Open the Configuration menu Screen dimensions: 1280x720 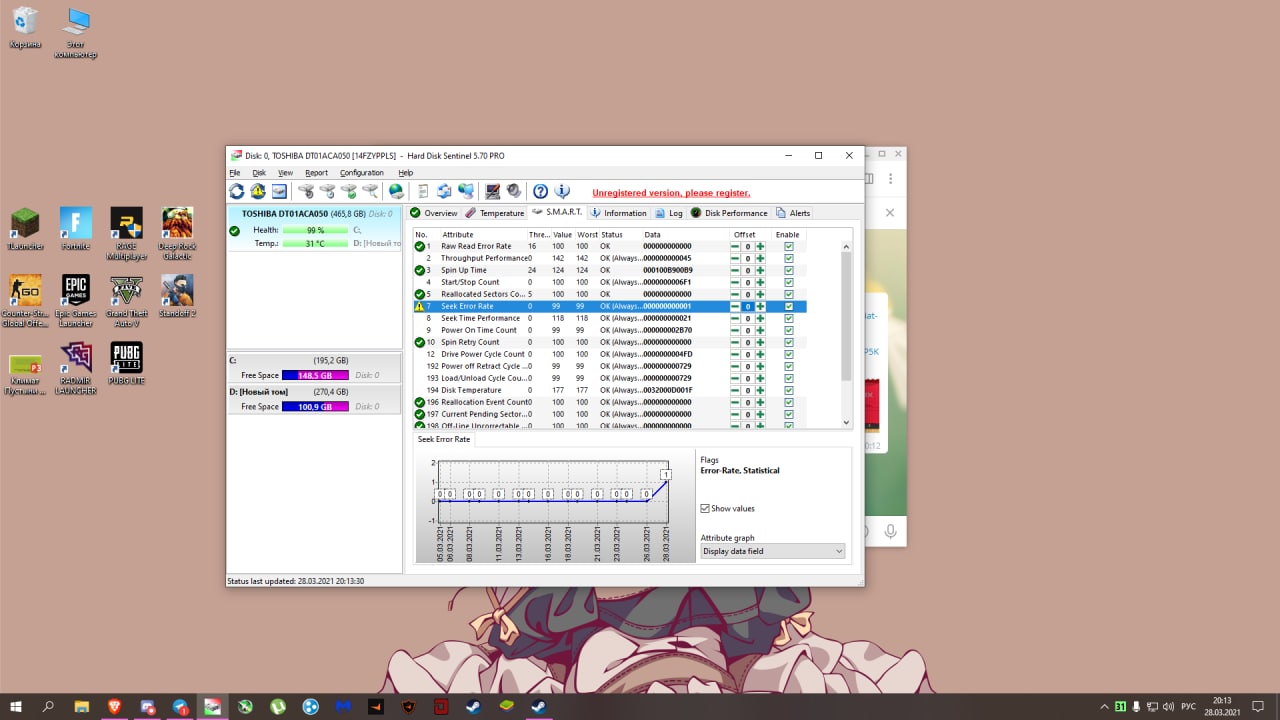point(361,173)
